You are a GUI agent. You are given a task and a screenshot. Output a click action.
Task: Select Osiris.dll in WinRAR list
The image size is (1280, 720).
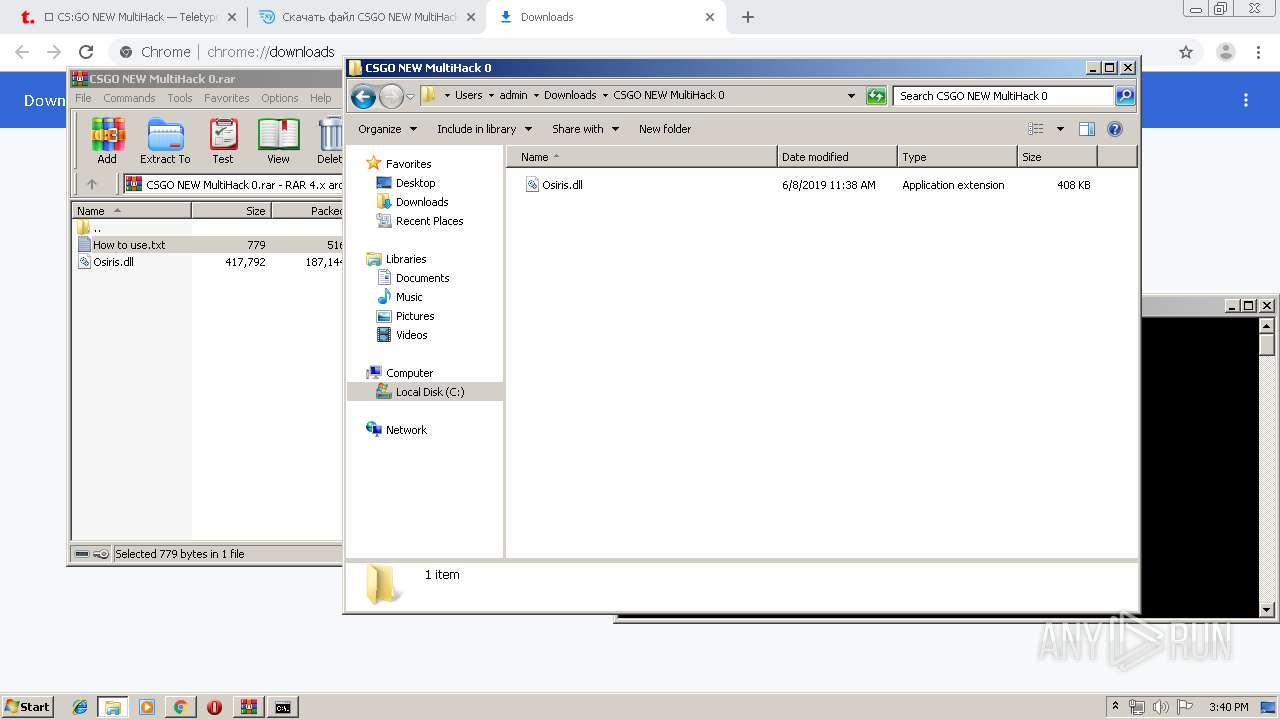click(113, 262)
